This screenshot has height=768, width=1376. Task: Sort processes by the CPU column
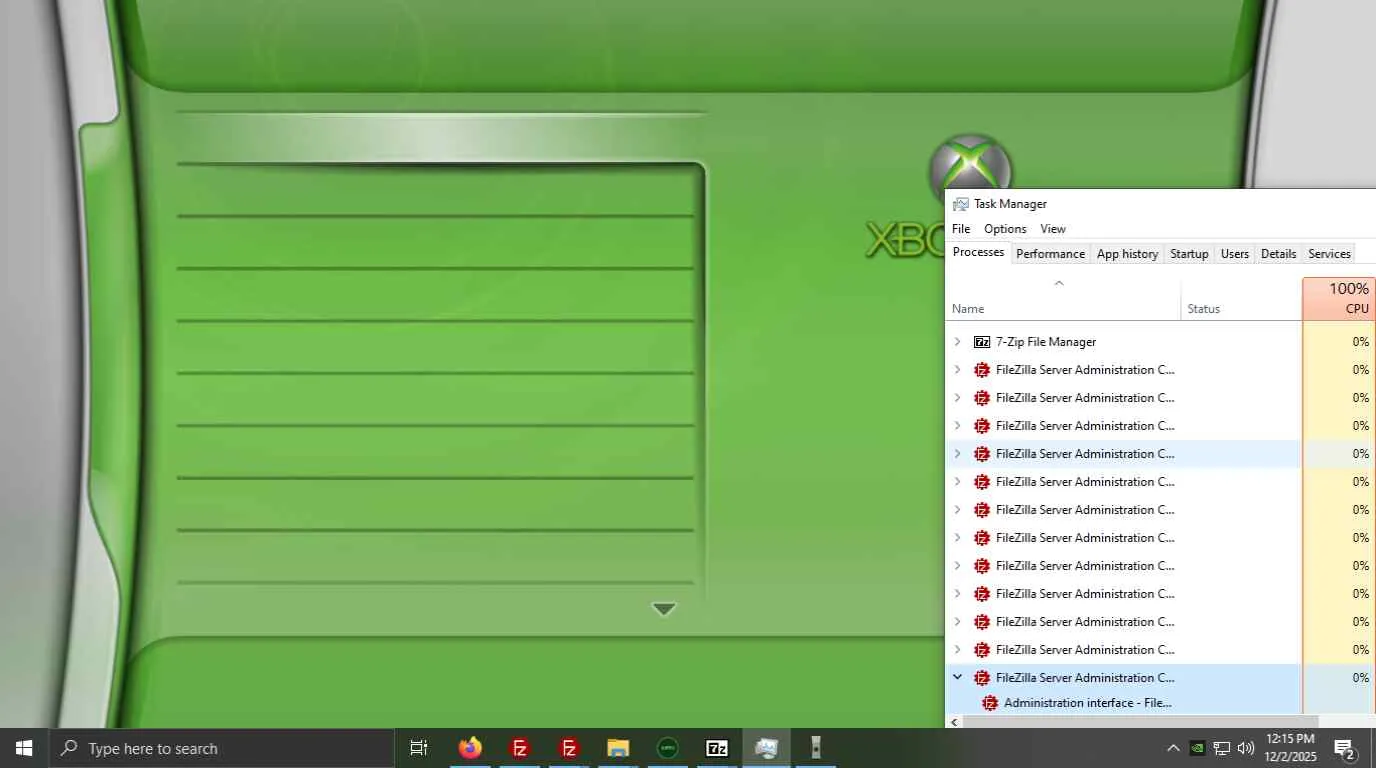1339,299
